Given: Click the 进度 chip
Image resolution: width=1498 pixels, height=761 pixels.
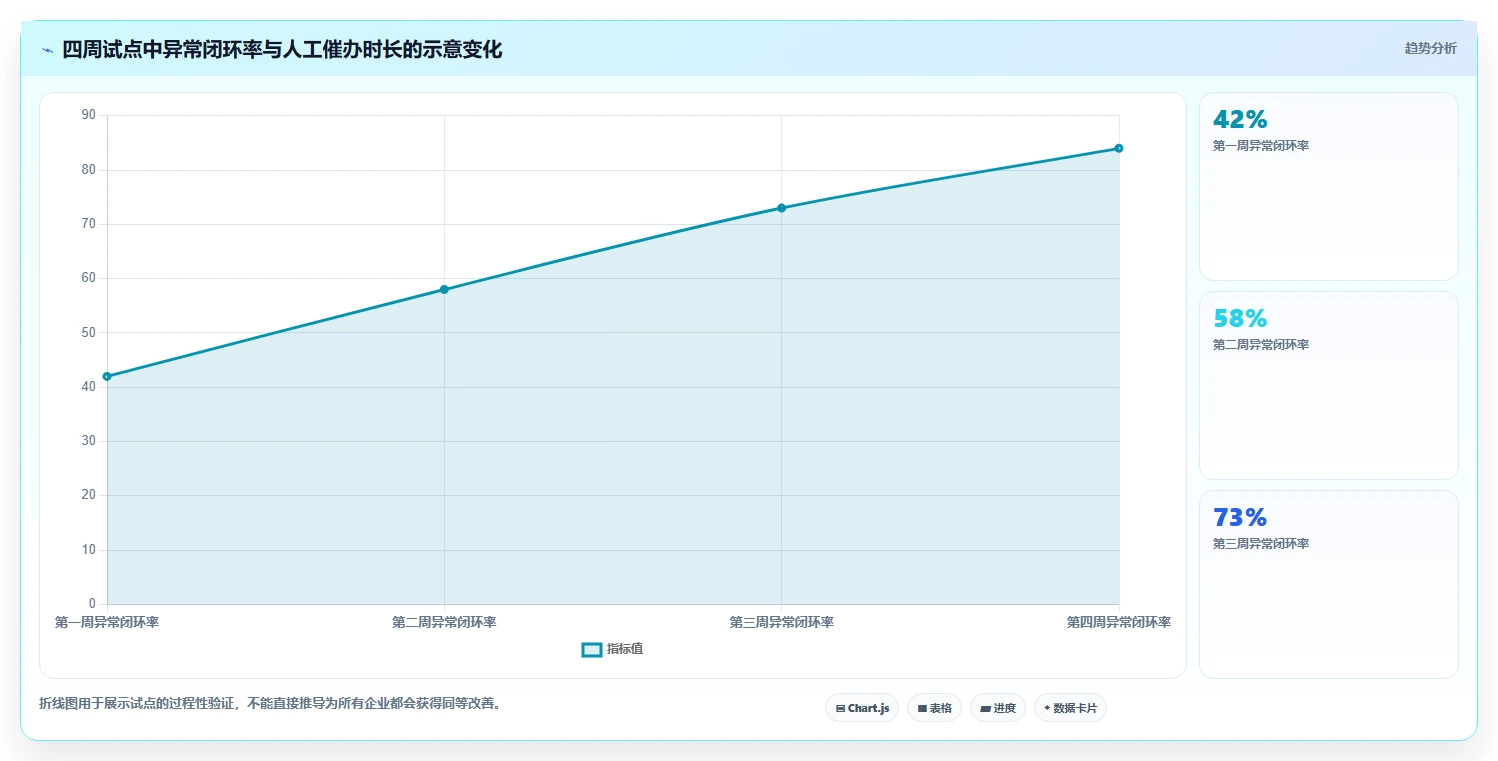Looking at the screenshot, I should tap(998, 708).
